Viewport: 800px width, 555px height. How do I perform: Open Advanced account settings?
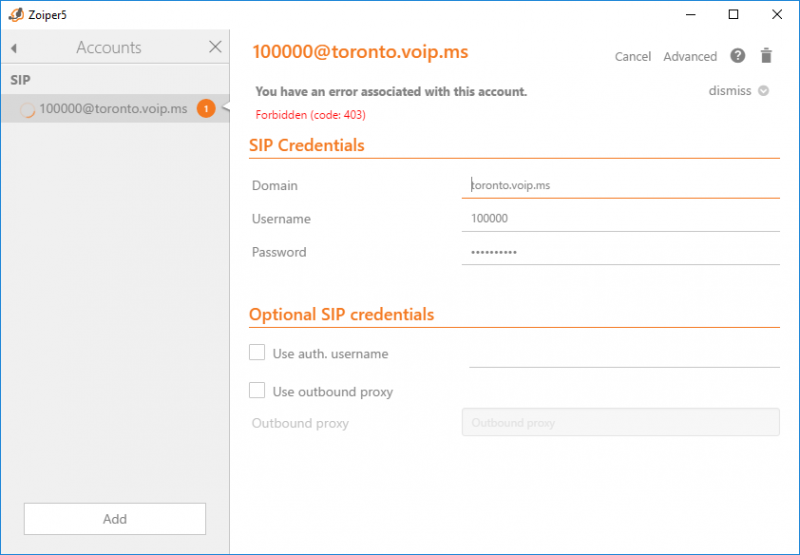click(690, 56)
